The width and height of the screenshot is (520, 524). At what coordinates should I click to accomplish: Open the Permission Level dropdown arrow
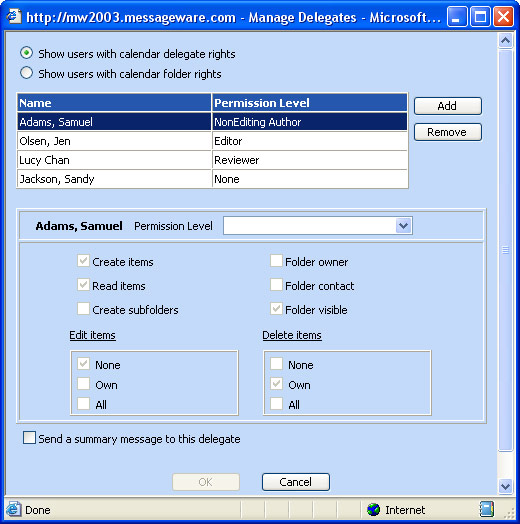[404, 226]
